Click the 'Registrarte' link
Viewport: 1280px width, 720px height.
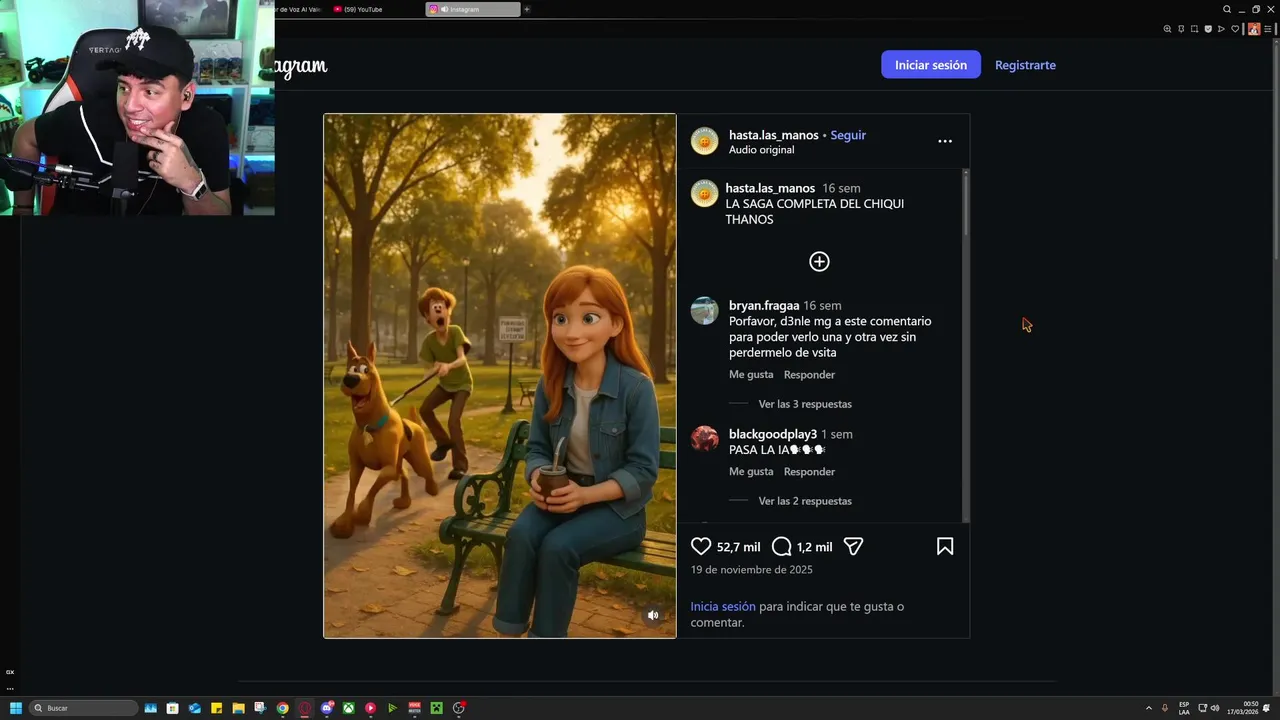[x=1025, y=65]
